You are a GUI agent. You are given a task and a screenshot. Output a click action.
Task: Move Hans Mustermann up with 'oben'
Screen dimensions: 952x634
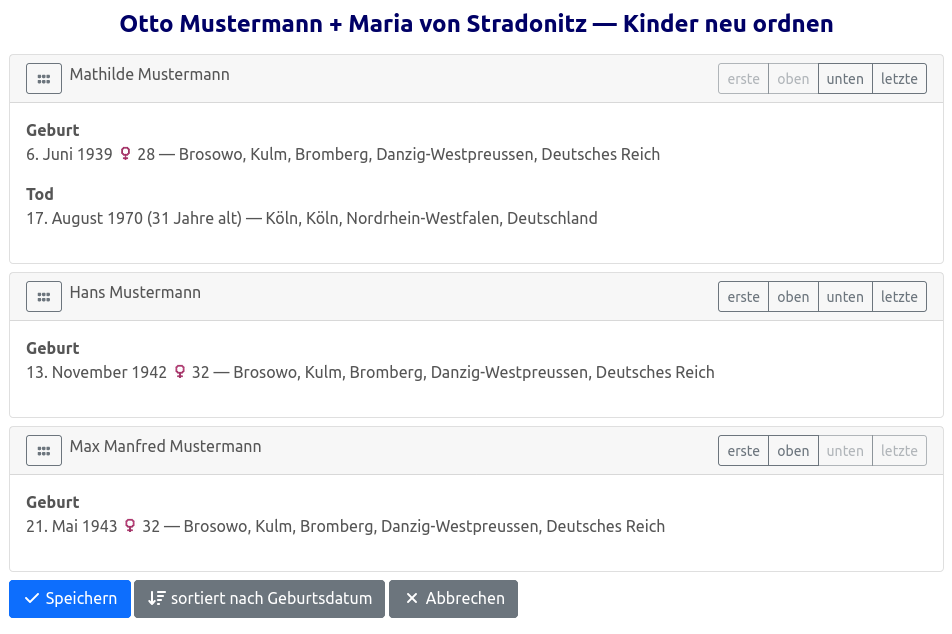click(793, 297)
